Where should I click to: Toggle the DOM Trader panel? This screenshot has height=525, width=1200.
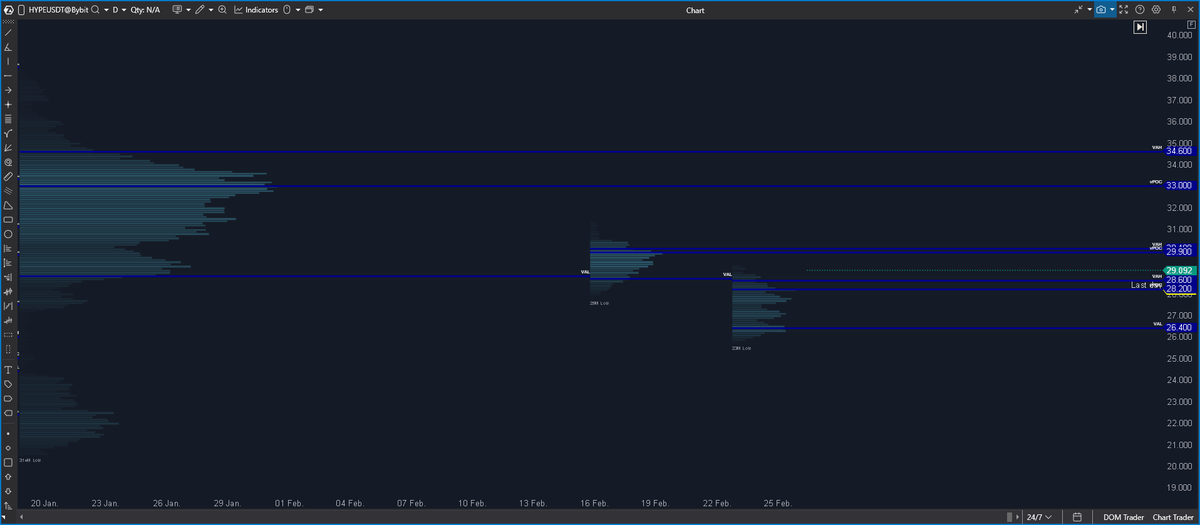click(x=1123, y=517)
